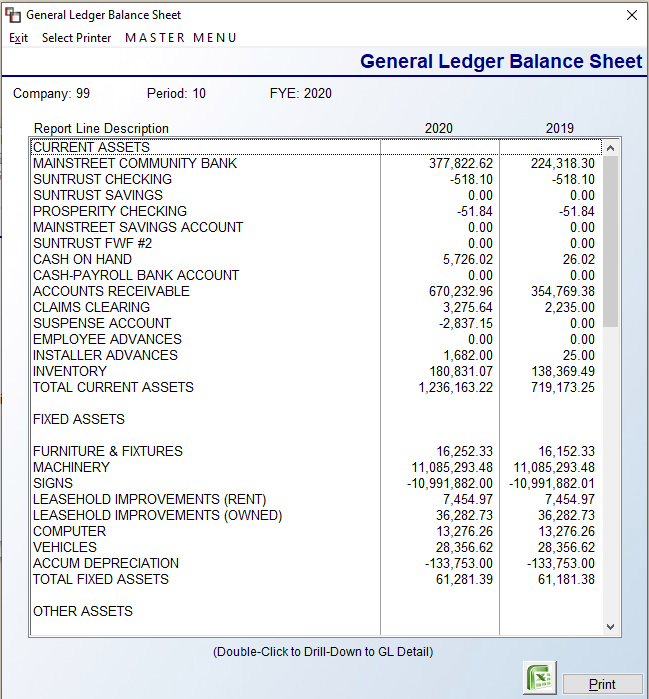Open the Exit menu
This screenshot has width=649, height=699.
pyautogui.click(x=18, y=38)
